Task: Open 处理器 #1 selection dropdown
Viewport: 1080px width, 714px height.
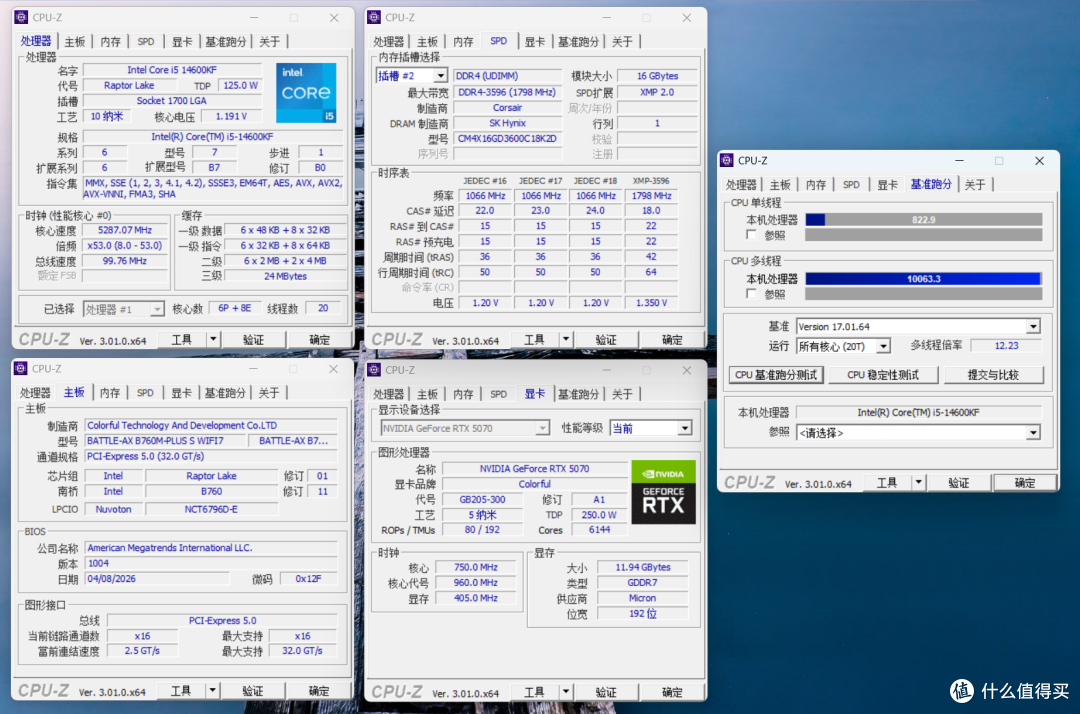Action: pos(157,309)
